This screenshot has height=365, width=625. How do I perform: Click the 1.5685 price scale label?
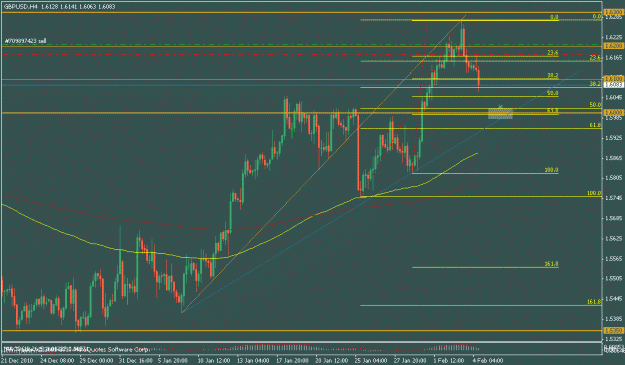[x=613, y=218]
